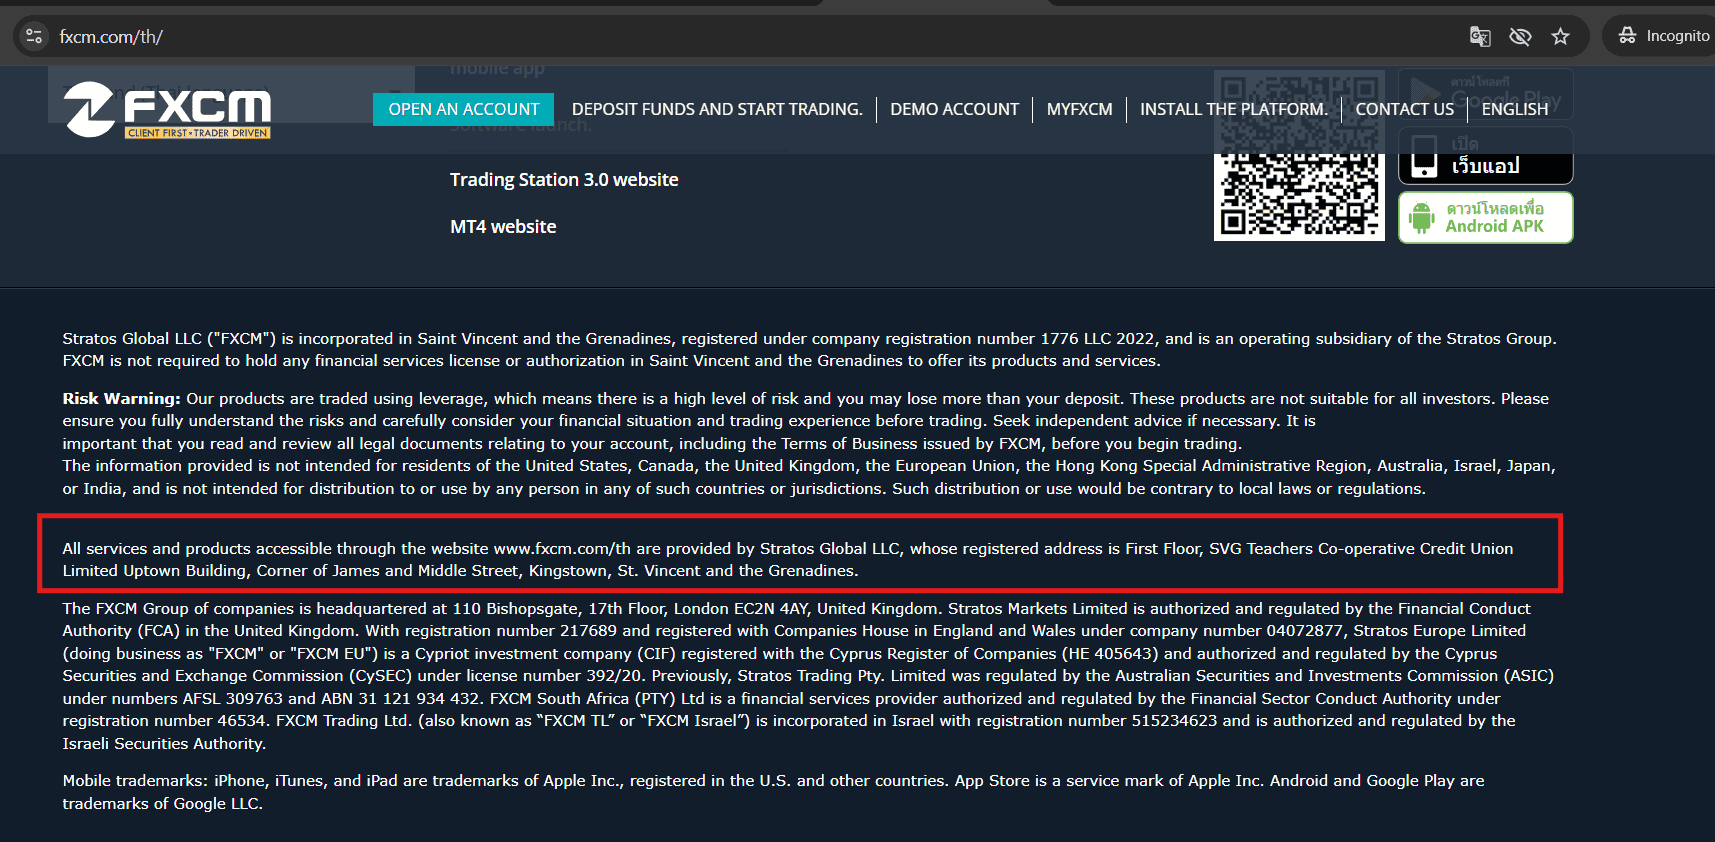Select the DEMO ACCOUNT menu item
Image resolution: width=1715 pixels, height=842 pixels.
tap(954, 109)
